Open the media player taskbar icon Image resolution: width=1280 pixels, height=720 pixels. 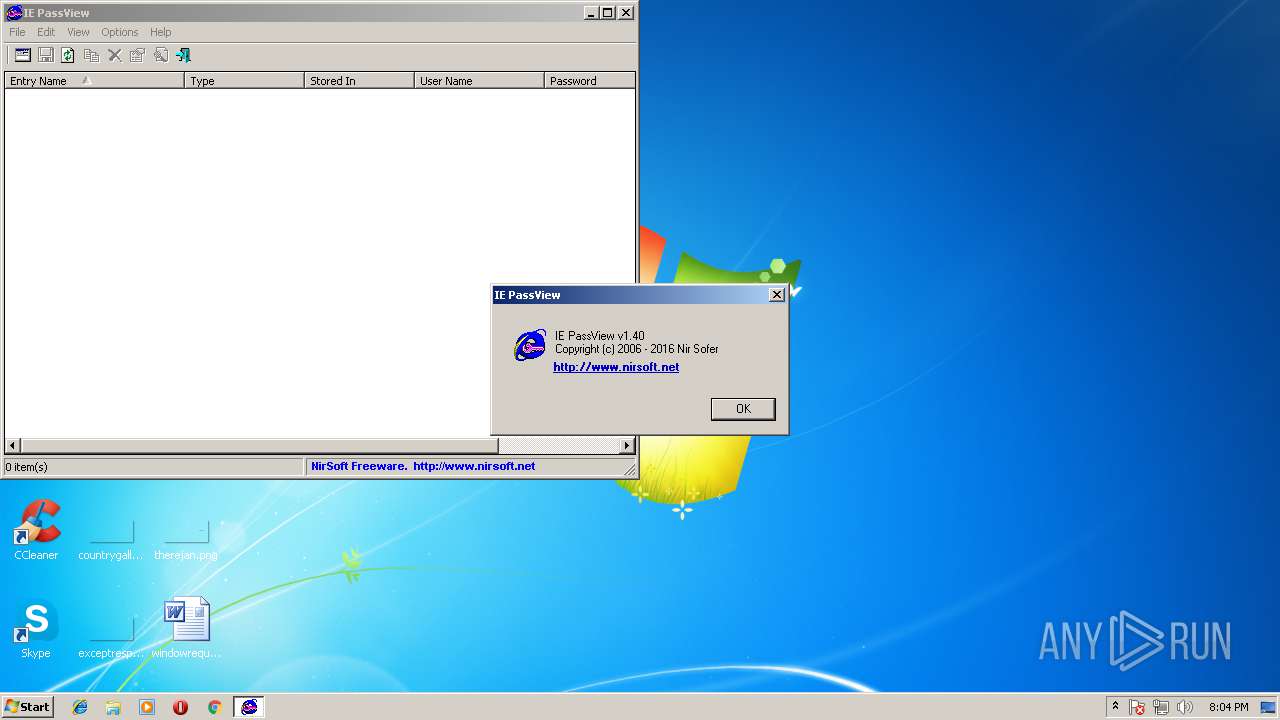[x=147, y=707]
